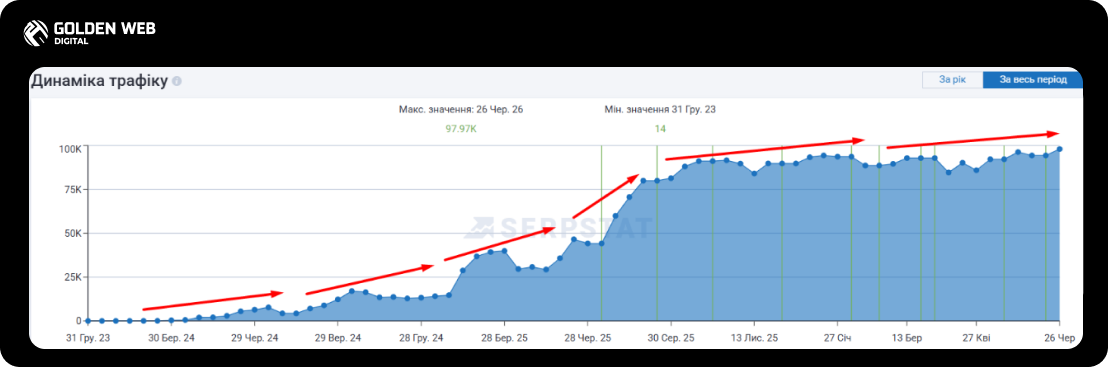Switch to the За рік tab
Screen dimensions: 1108x367
tap(952, 80)
